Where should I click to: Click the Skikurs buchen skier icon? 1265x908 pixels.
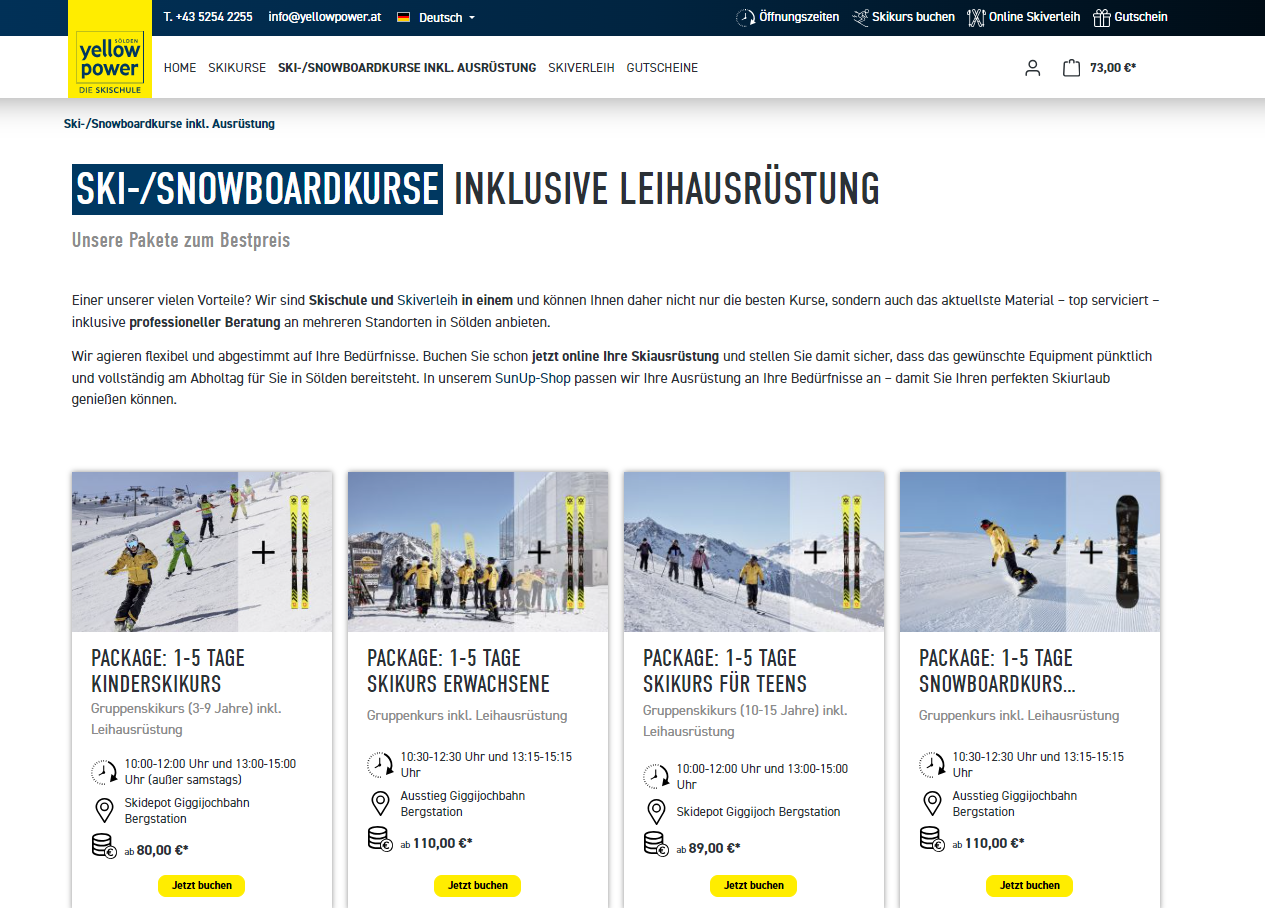click(860, 17)
